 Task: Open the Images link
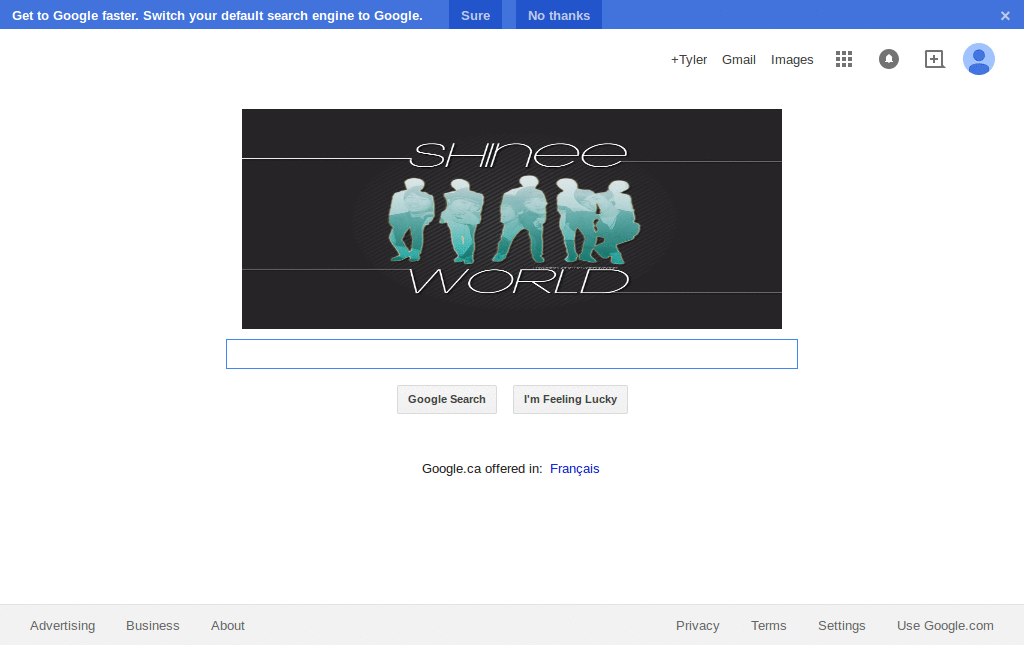click(x=792, y=59)
